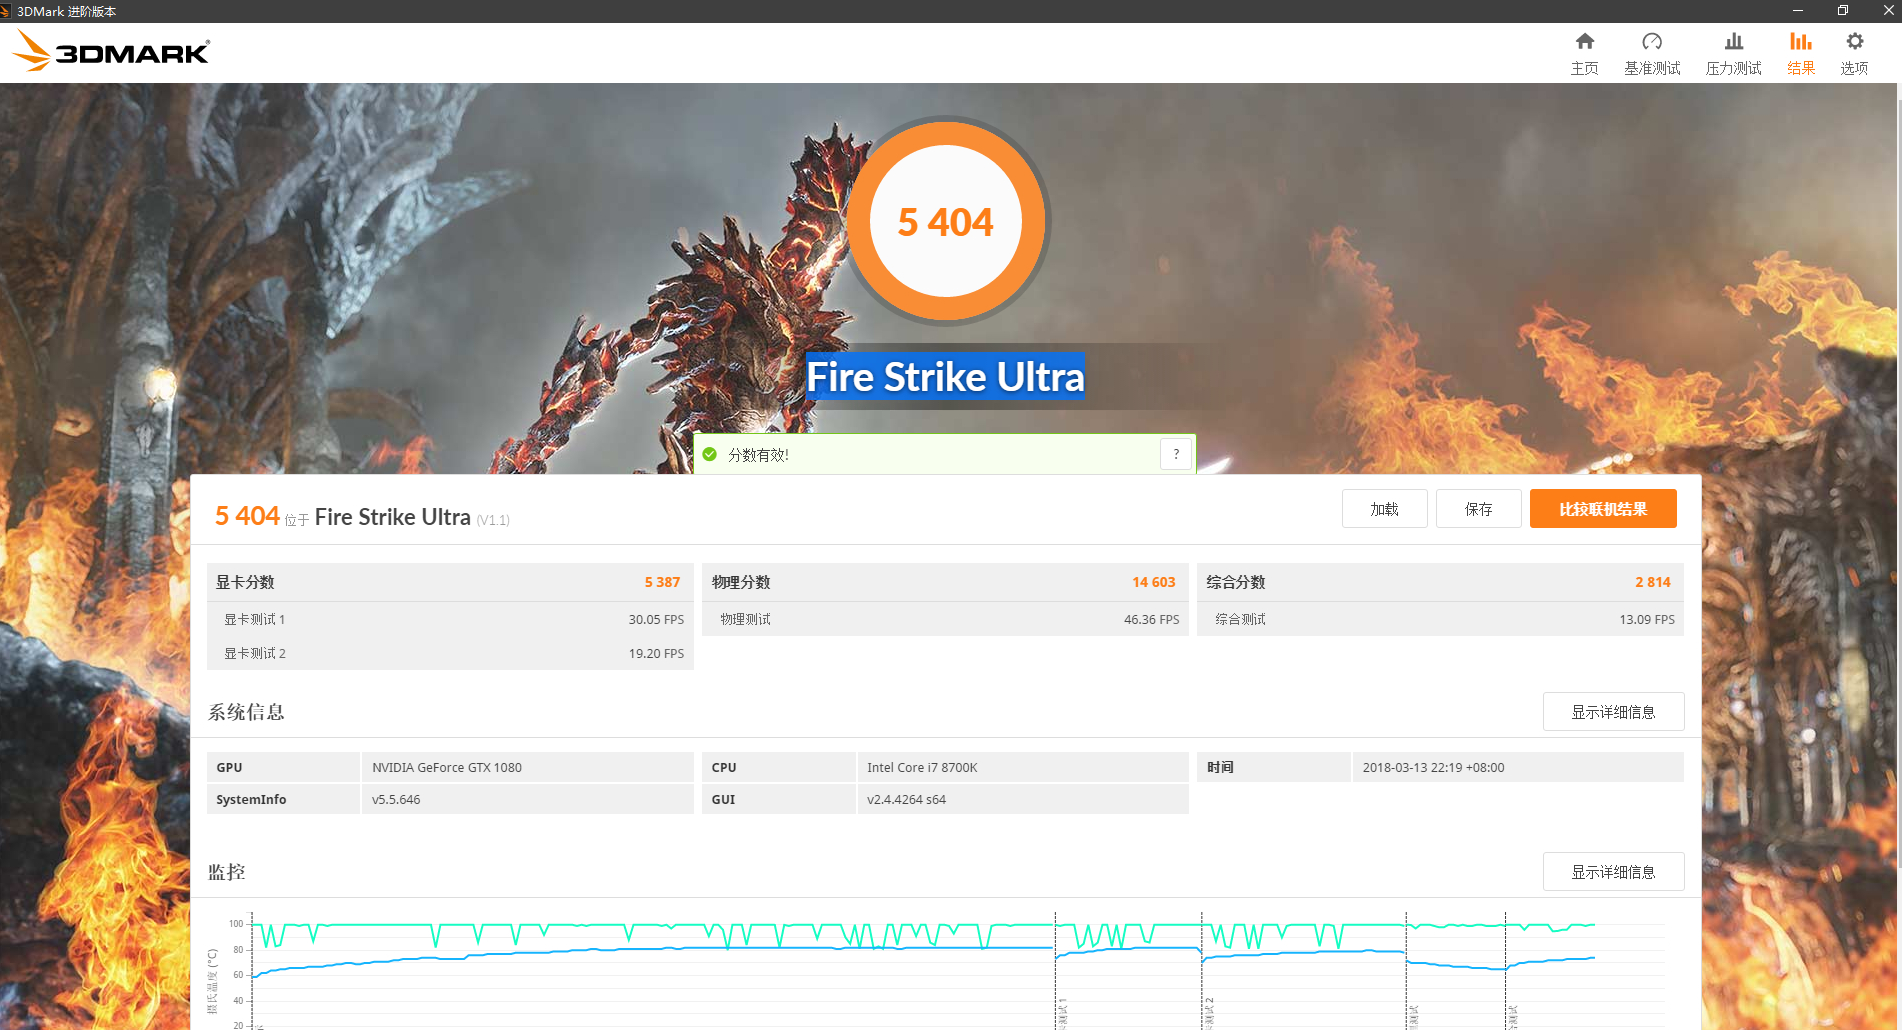Show system info details (显示详细信息)
The width and height of the screenshot is (1902, 1030).
[1613, 712]
